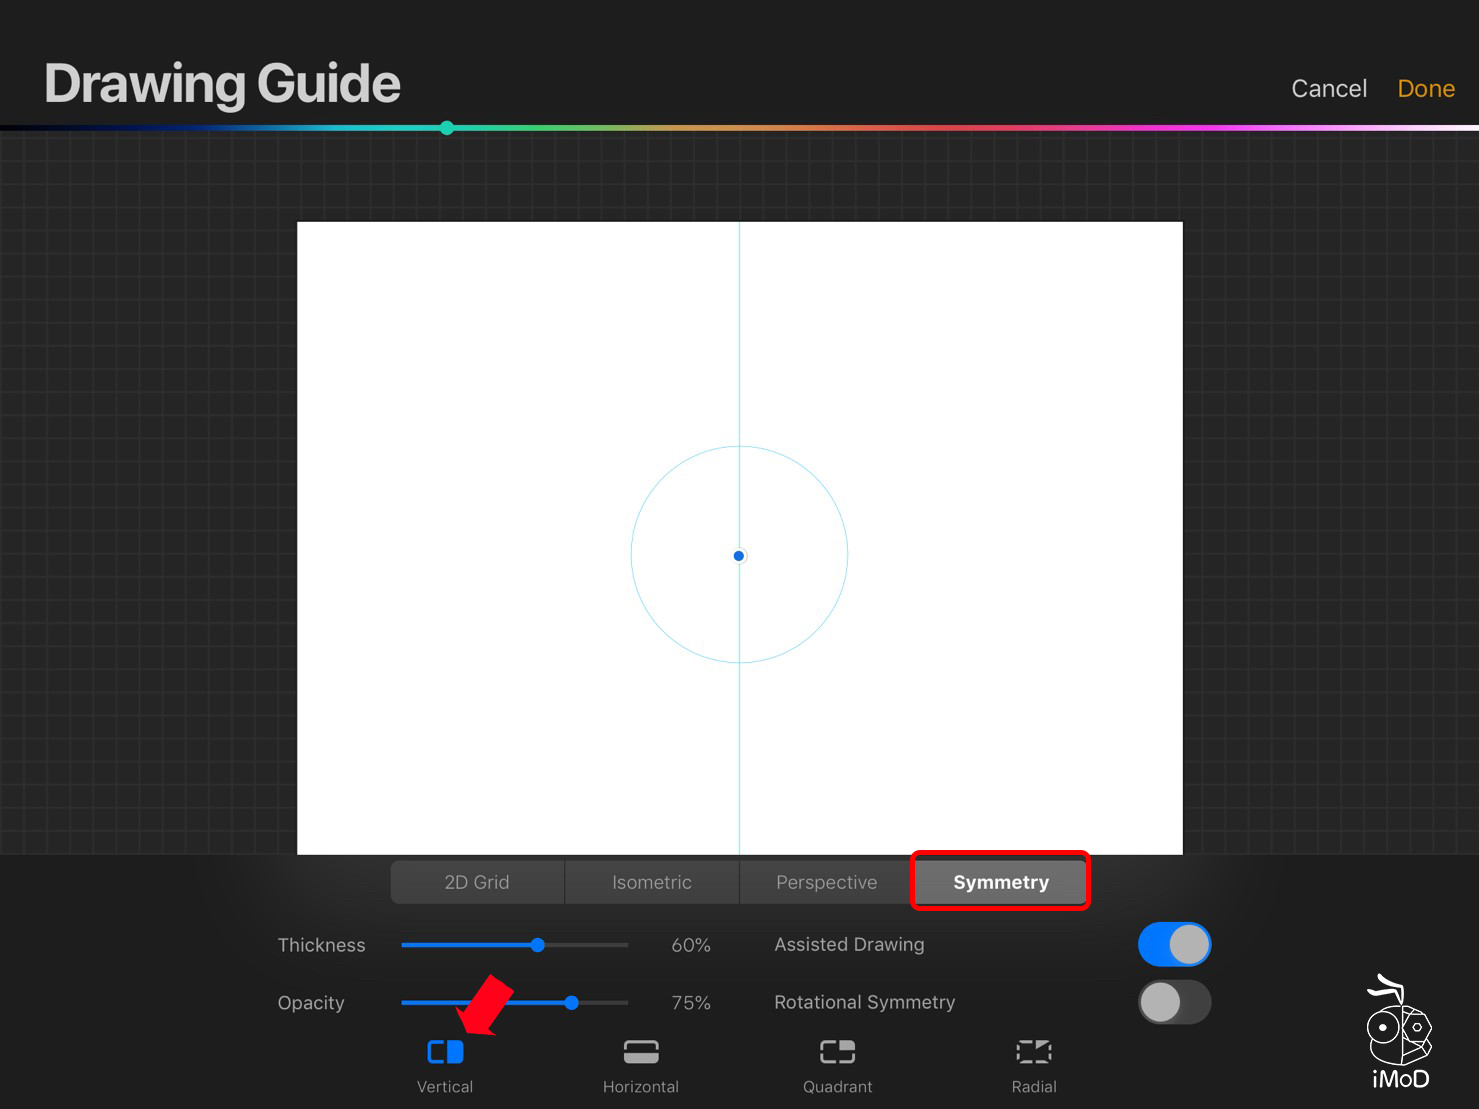The height and width of the screenshot is (1109, 1479).
Task: Click the 75% opacity value
Action: pos(690,1002)
